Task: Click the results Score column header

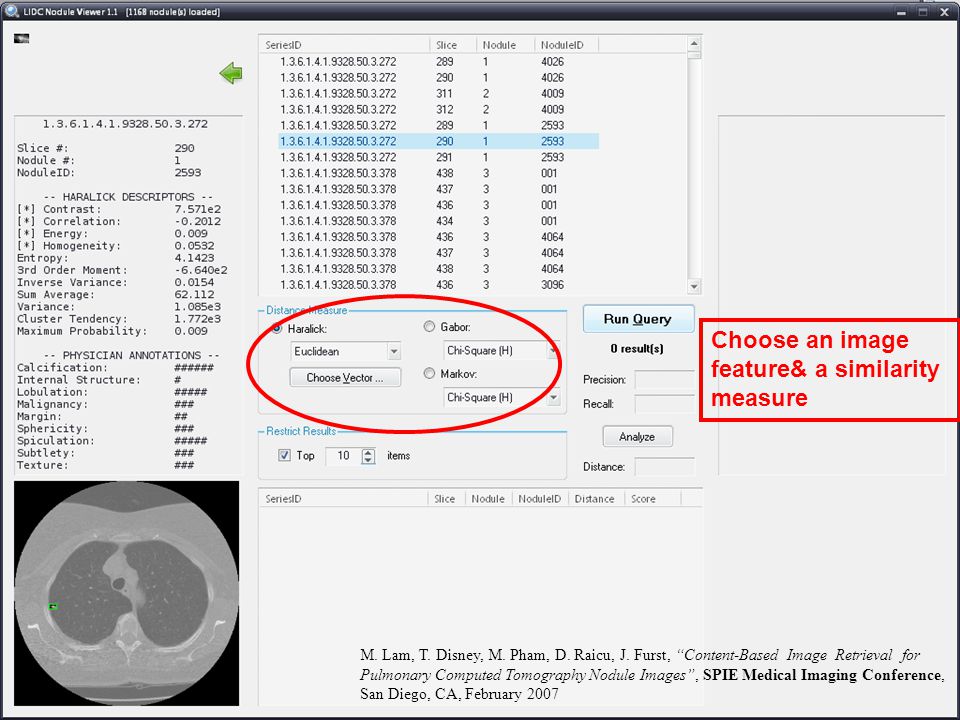Action: pos(652,499)
